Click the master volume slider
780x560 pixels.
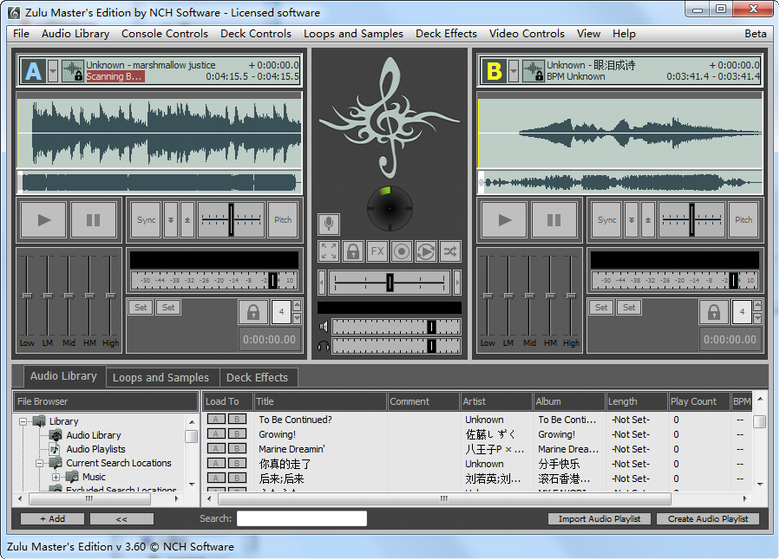point(396,326)
